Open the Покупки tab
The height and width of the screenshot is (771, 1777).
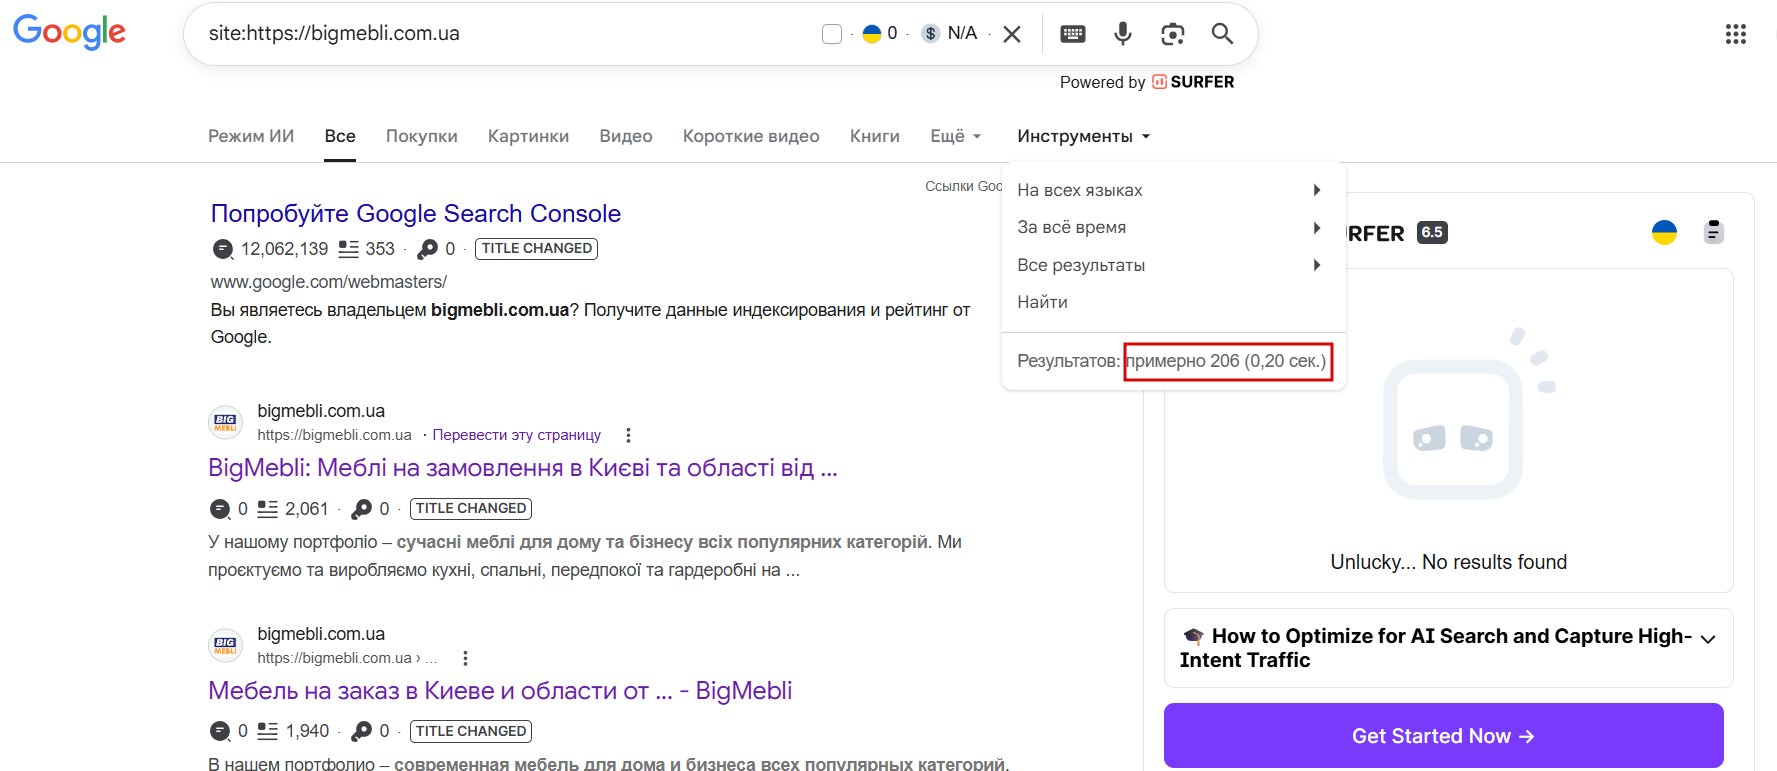pyautogui.click(x=422, y=136)
